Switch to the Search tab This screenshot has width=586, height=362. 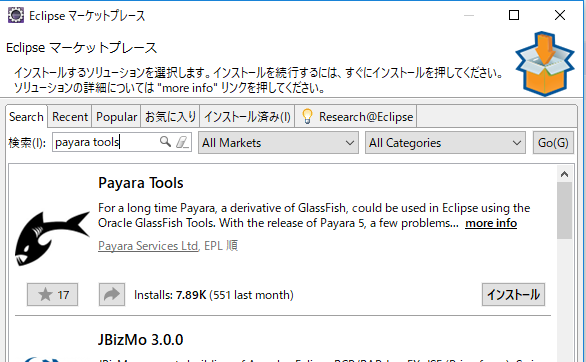26,117
